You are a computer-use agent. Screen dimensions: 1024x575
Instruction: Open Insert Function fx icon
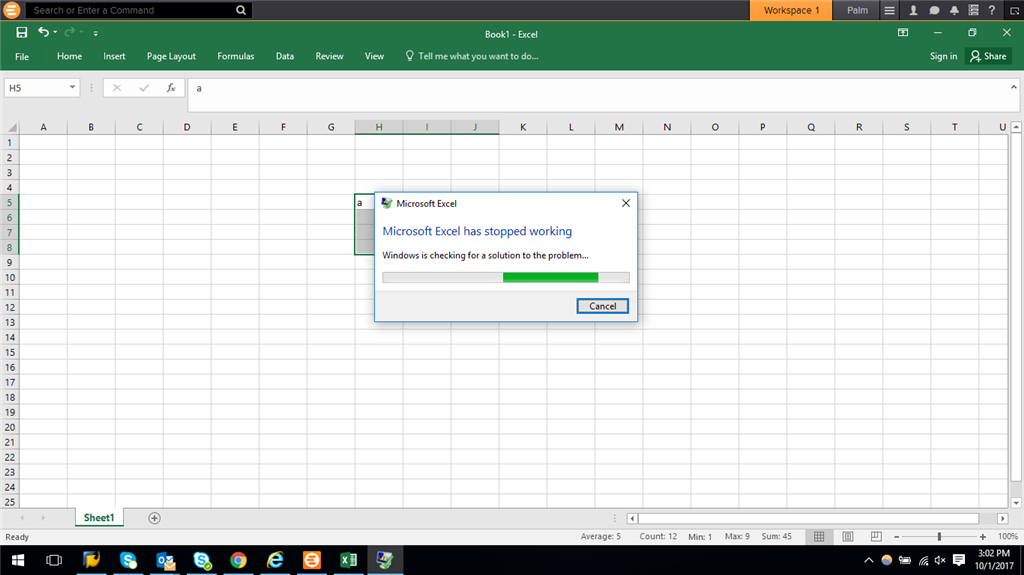(170, 88)
